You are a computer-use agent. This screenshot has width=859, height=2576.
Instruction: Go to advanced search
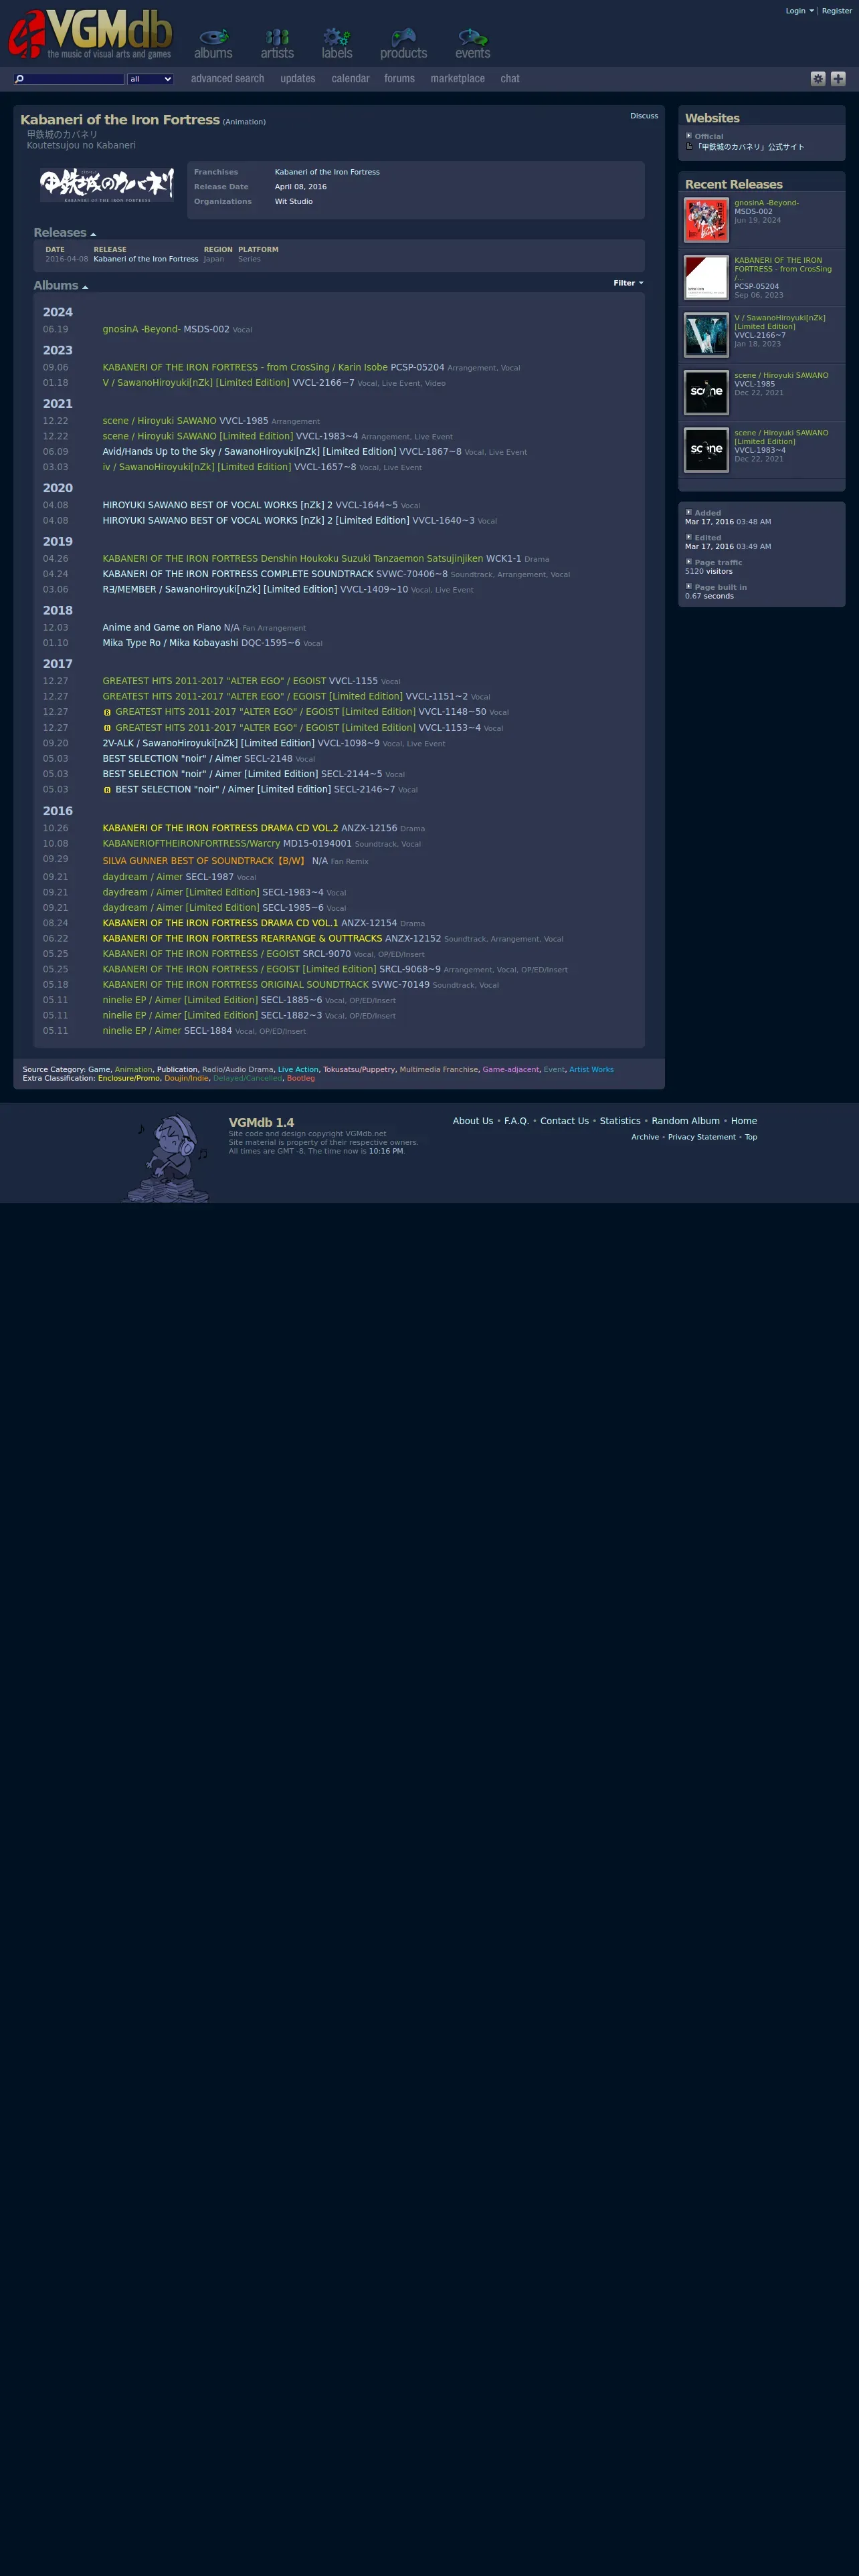click(227, 79)
